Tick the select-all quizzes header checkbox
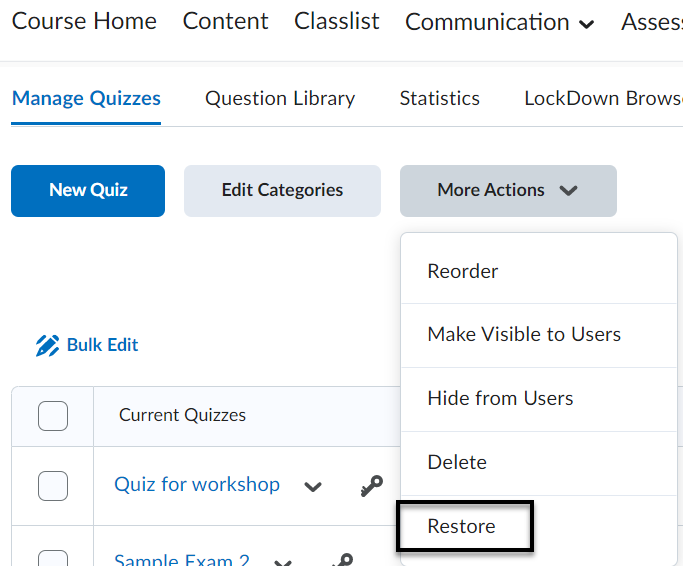 tap(53, 415)
